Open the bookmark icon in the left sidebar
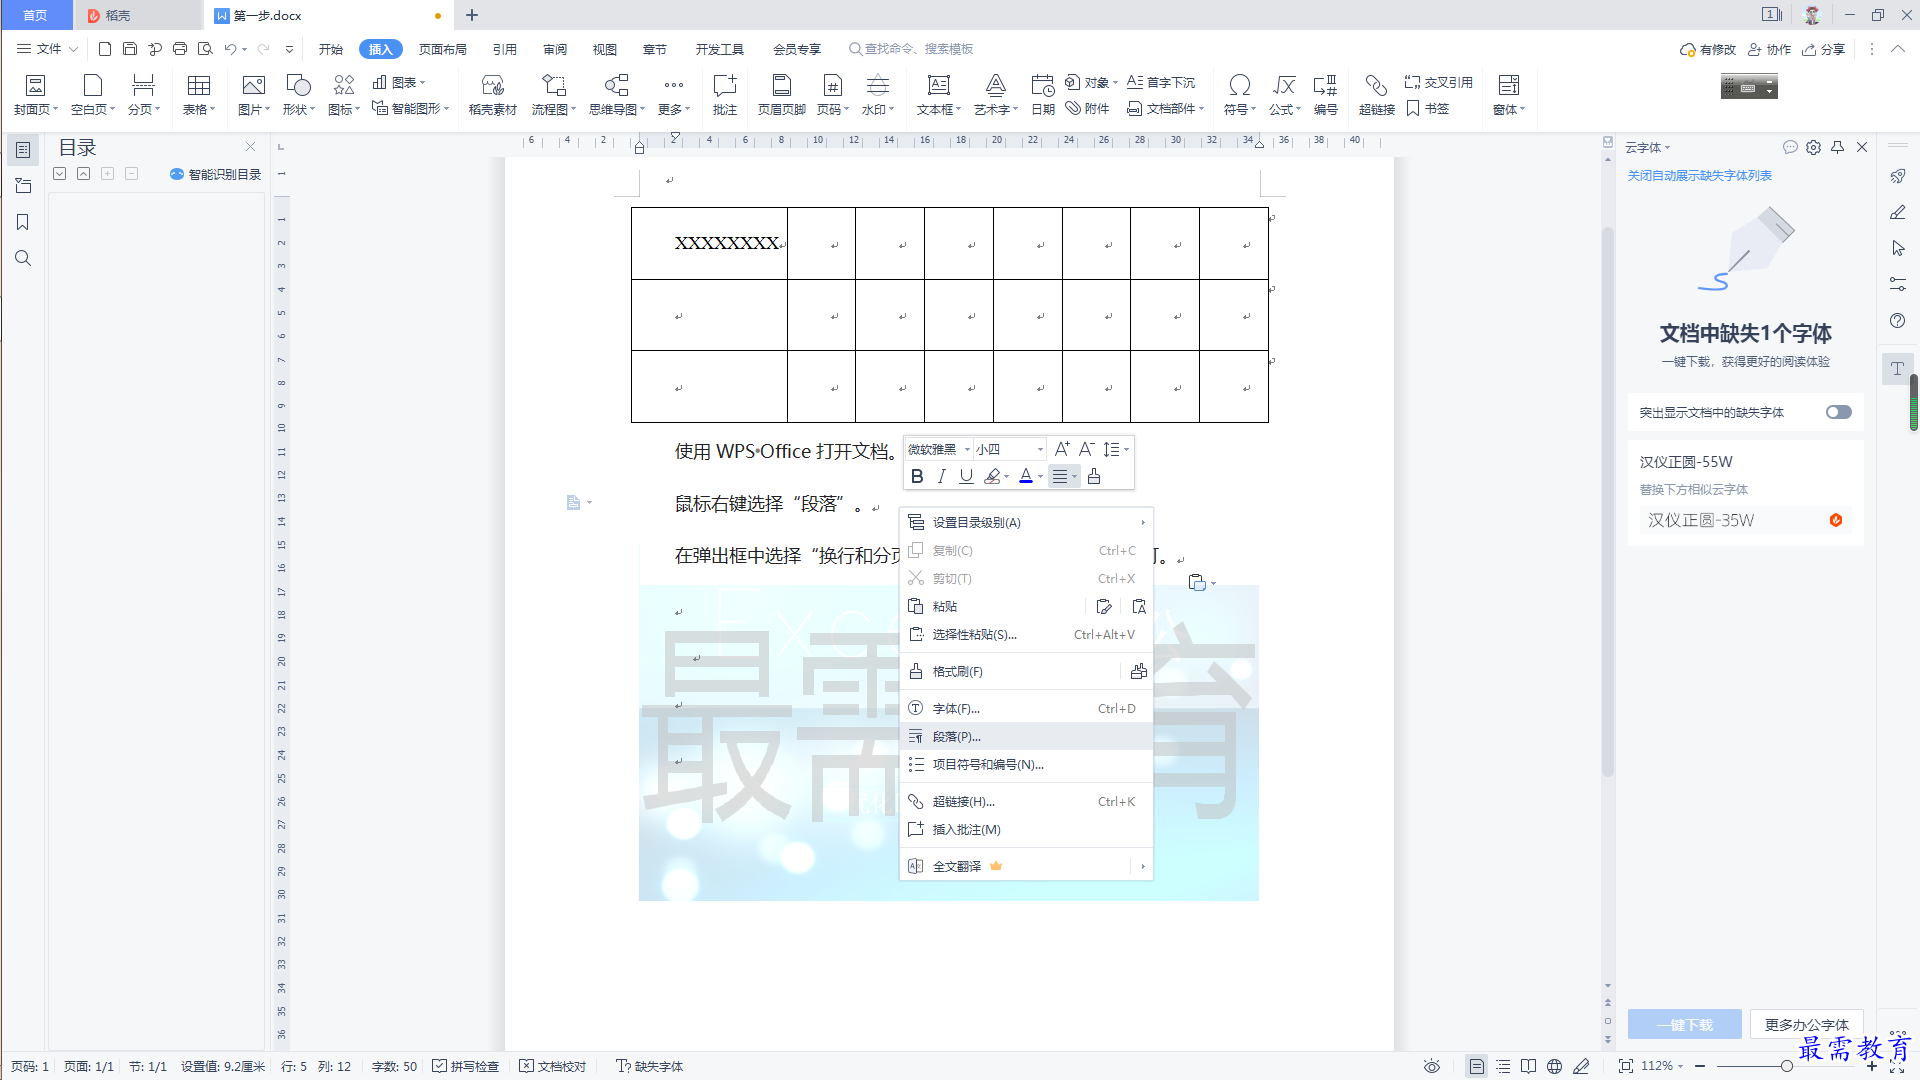 coord(23,222)
